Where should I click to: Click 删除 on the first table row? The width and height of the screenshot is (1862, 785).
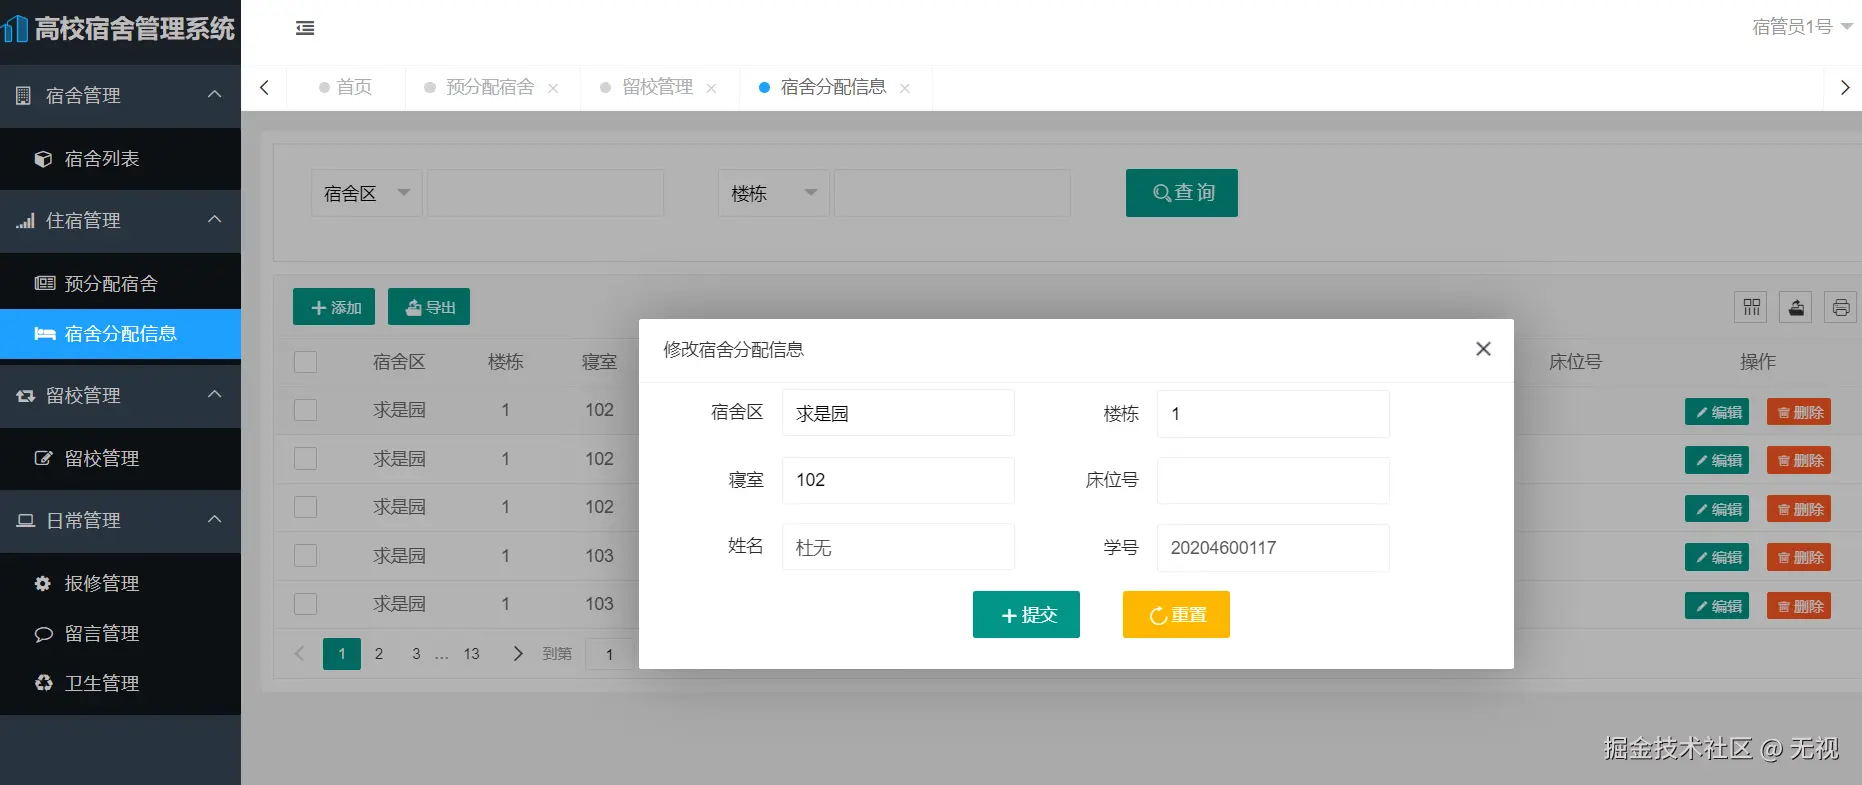pyautogui.click(x=1799, y=412)
